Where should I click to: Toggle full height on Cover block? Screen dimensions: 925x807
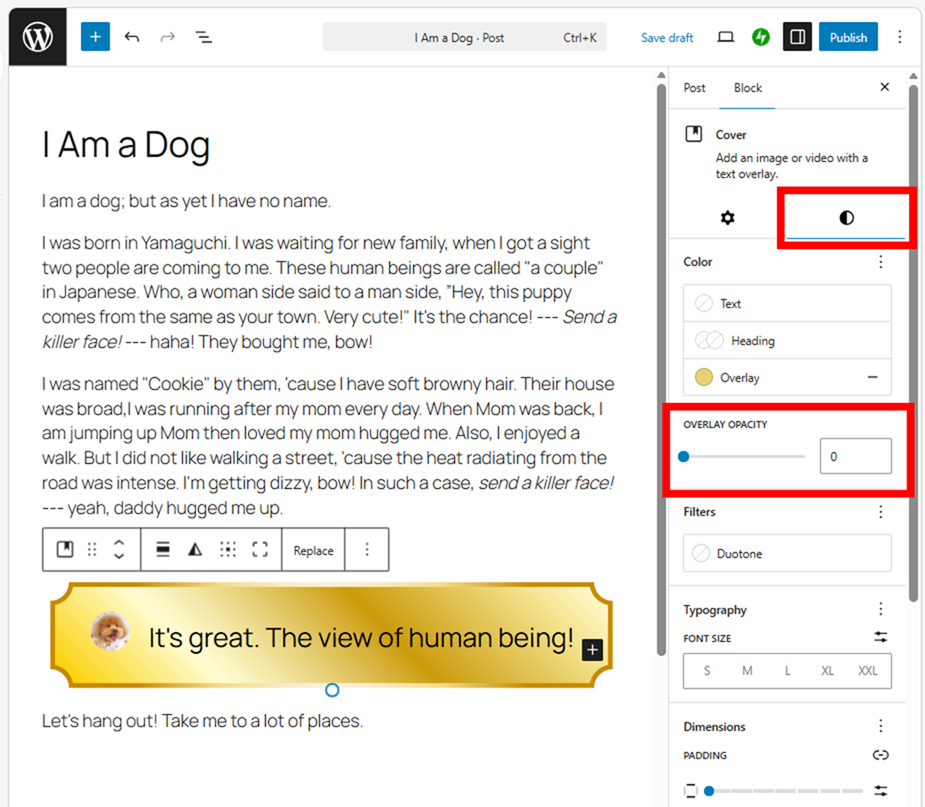pyautogui.click(x=260, y=549)
